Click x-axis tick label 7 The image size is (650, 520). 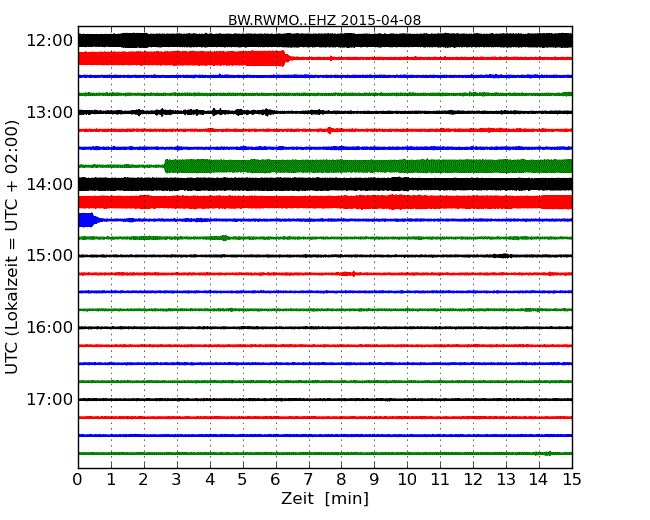point(308,480)
